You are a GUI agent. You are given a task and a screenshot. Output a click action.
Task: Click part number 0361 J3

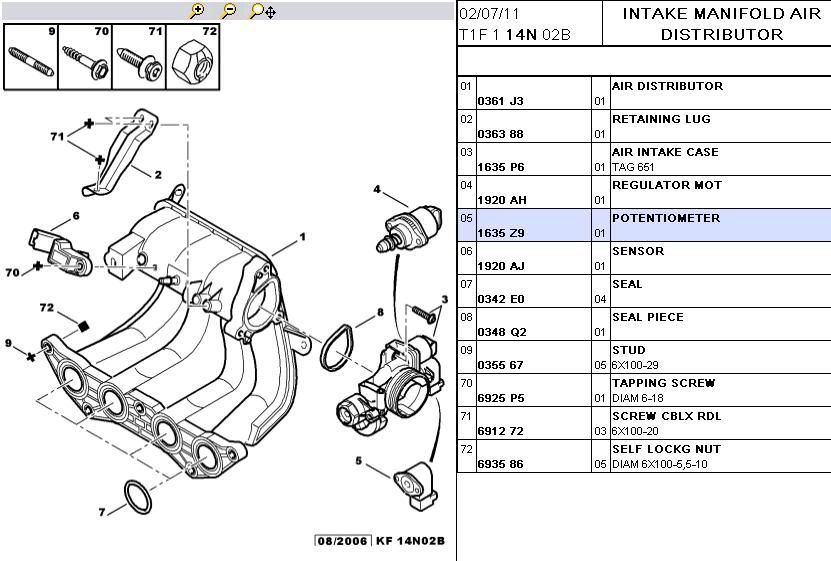[500, 101]
